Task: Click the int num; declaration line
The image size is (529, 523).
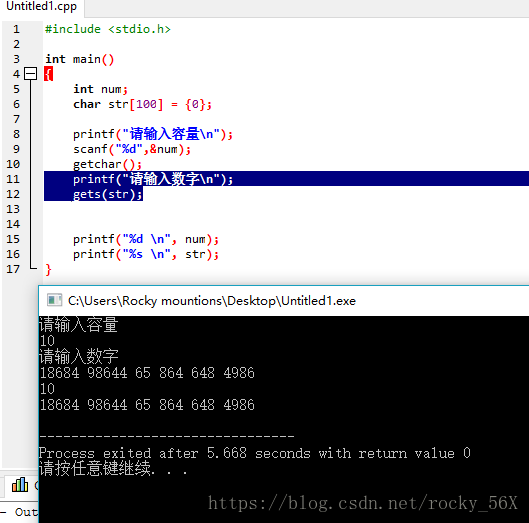Action: [101, 89]
